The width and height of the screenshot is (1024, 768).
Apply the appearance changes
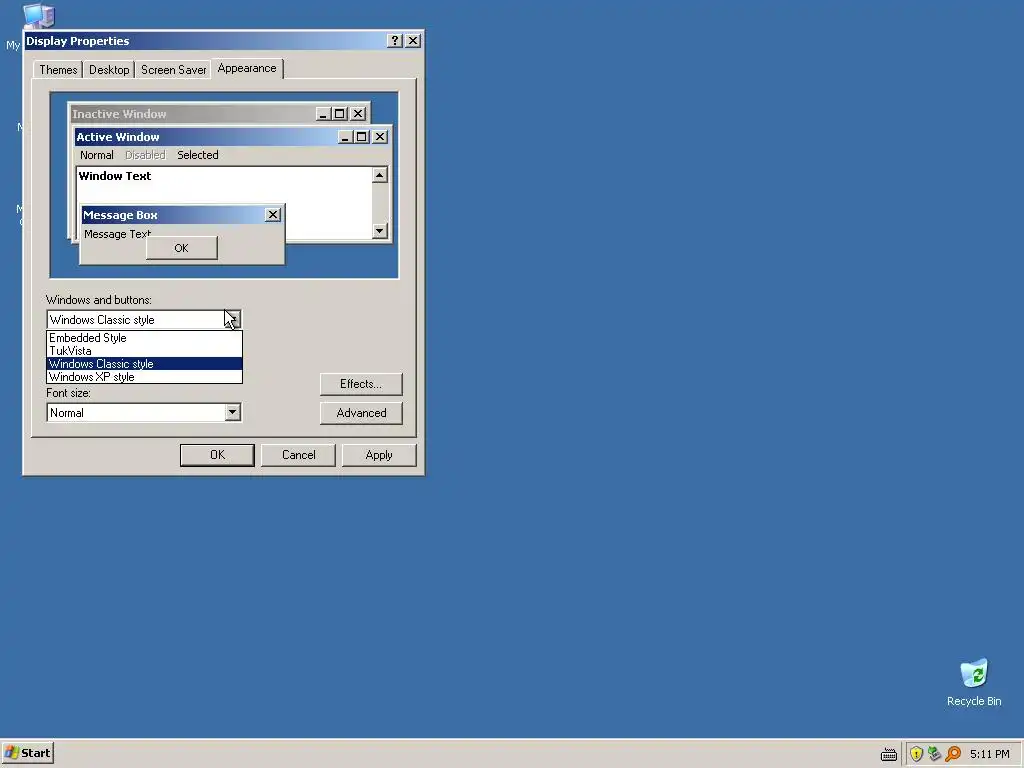coord(379,455)
